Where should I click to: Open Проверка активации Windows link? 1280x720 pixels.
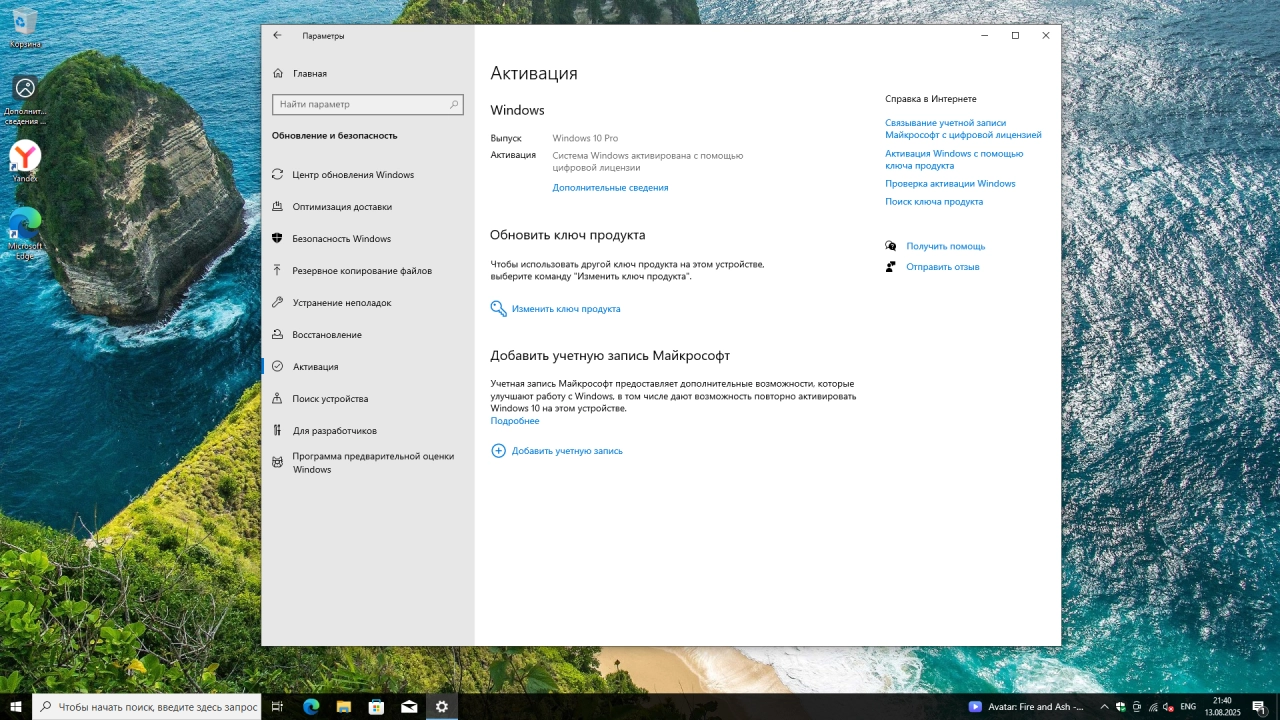click(x=950, y=183)
